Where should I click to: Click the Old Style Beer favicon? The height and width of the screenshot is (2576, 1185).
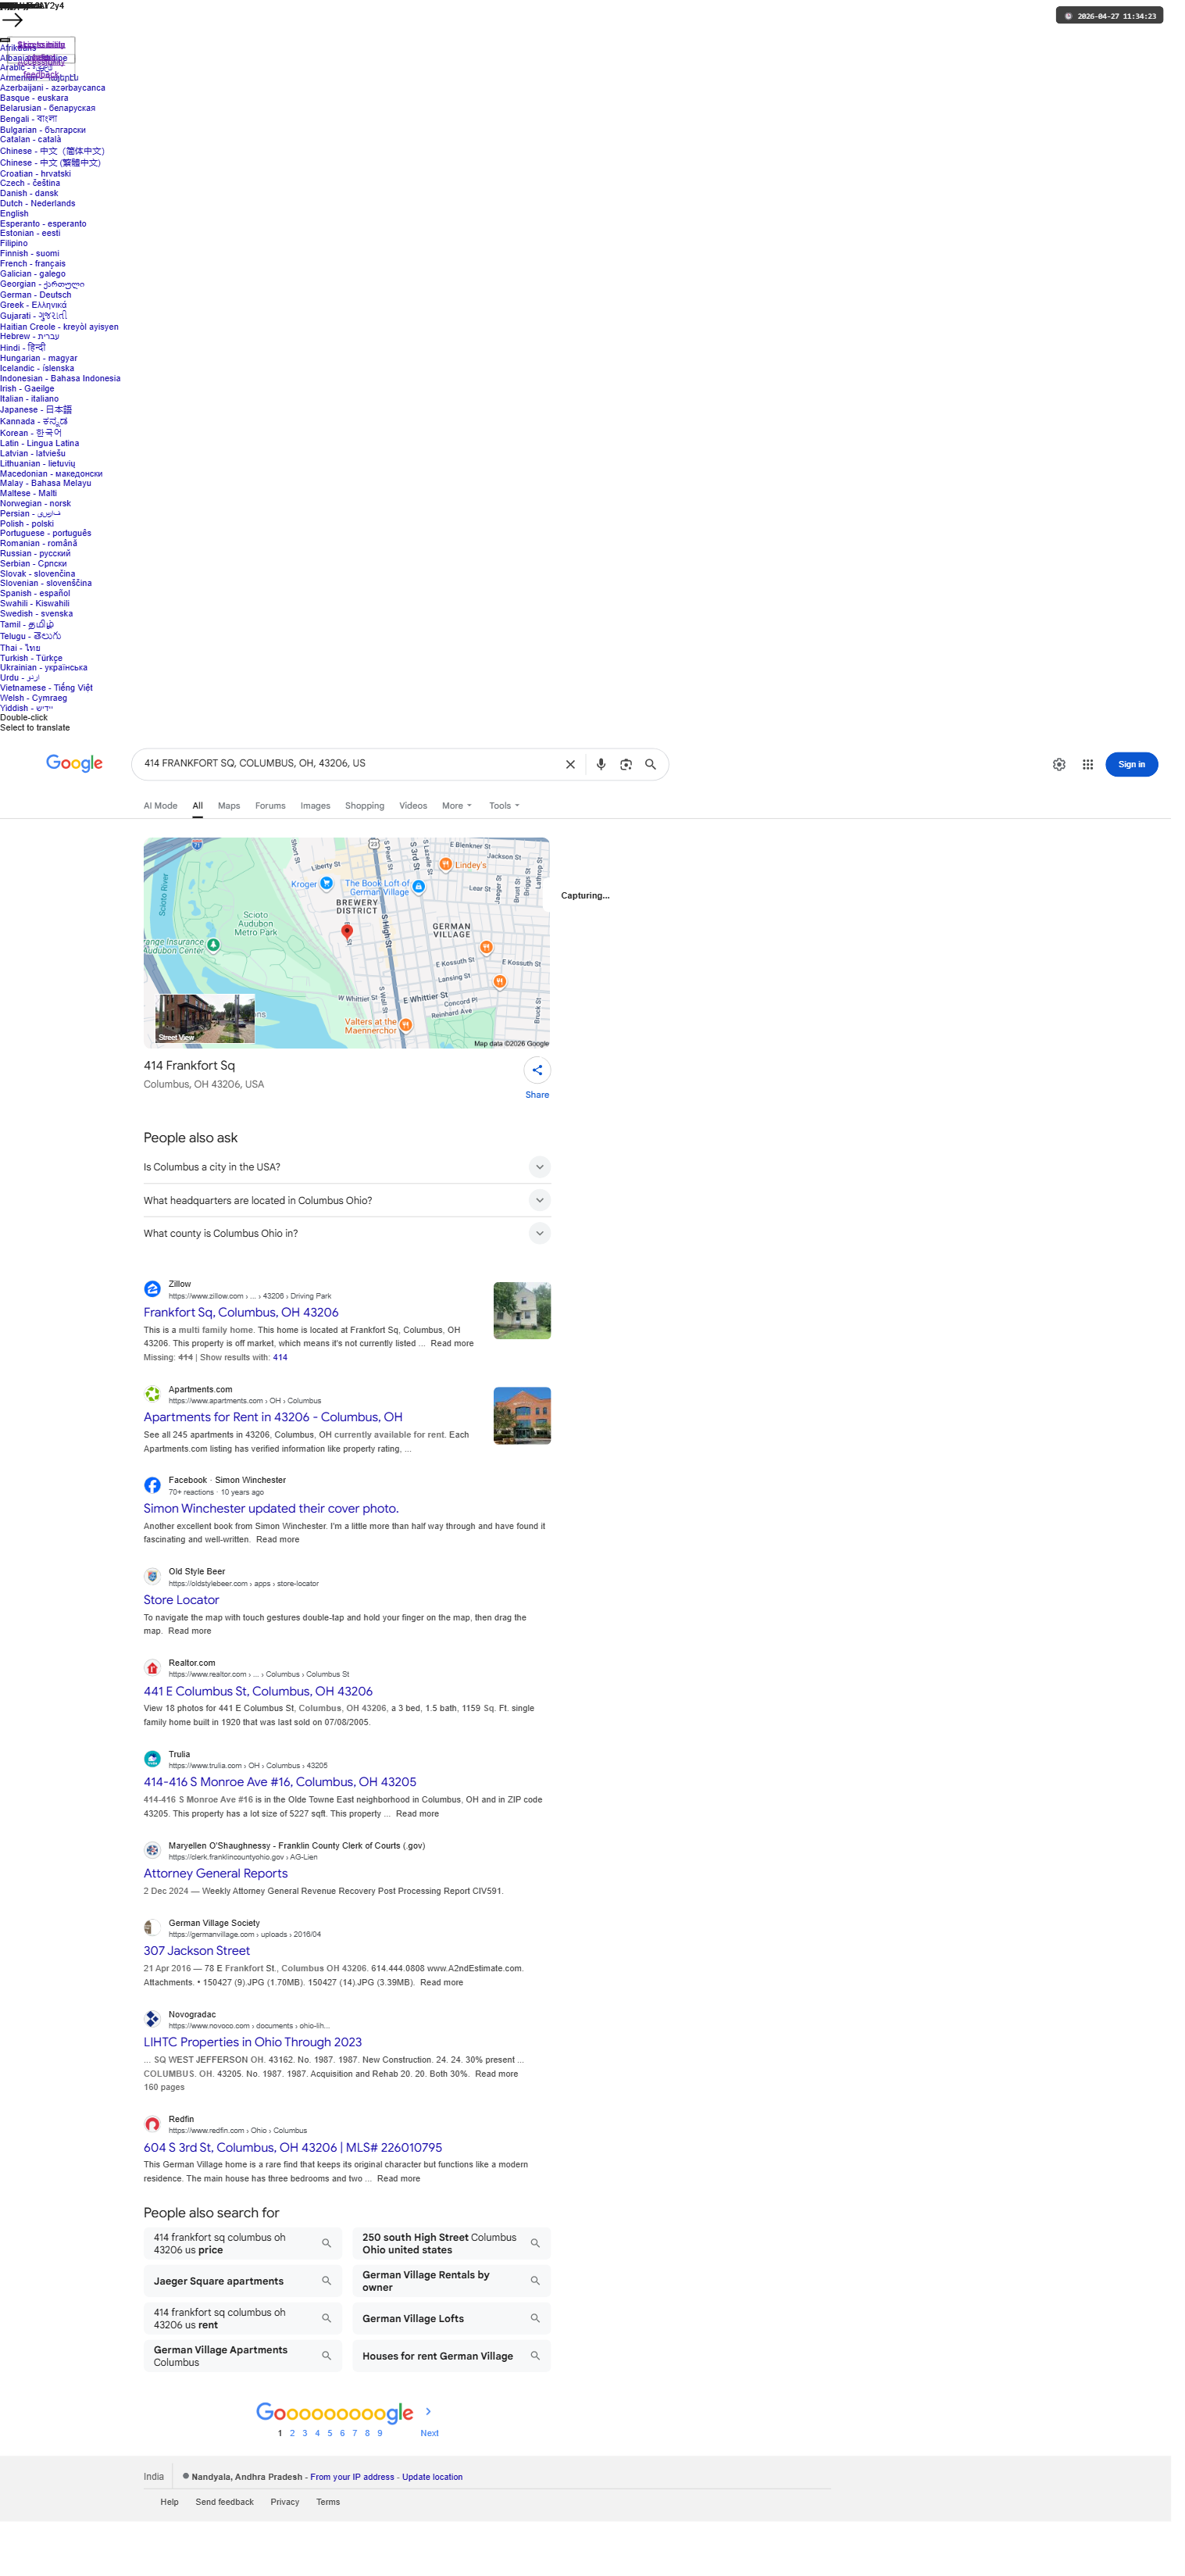[x=152, y=1577]
